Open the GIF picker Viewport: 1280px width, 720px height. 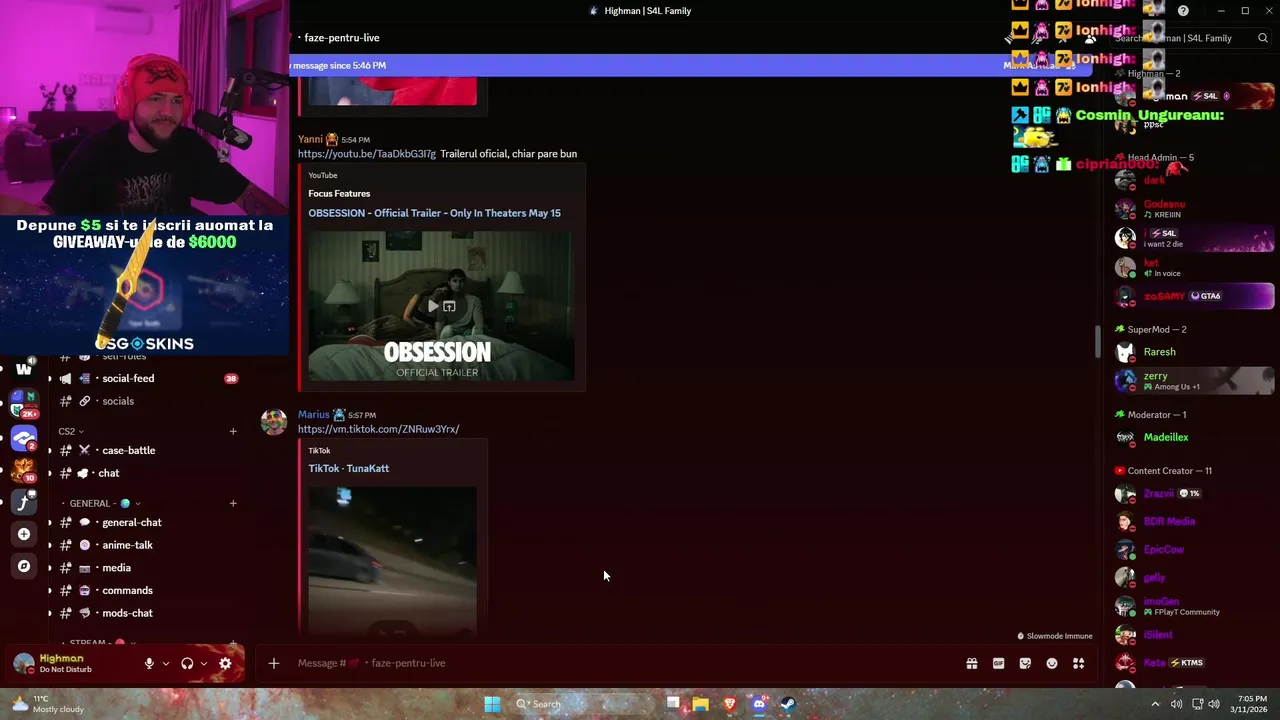tap(998, 663)
